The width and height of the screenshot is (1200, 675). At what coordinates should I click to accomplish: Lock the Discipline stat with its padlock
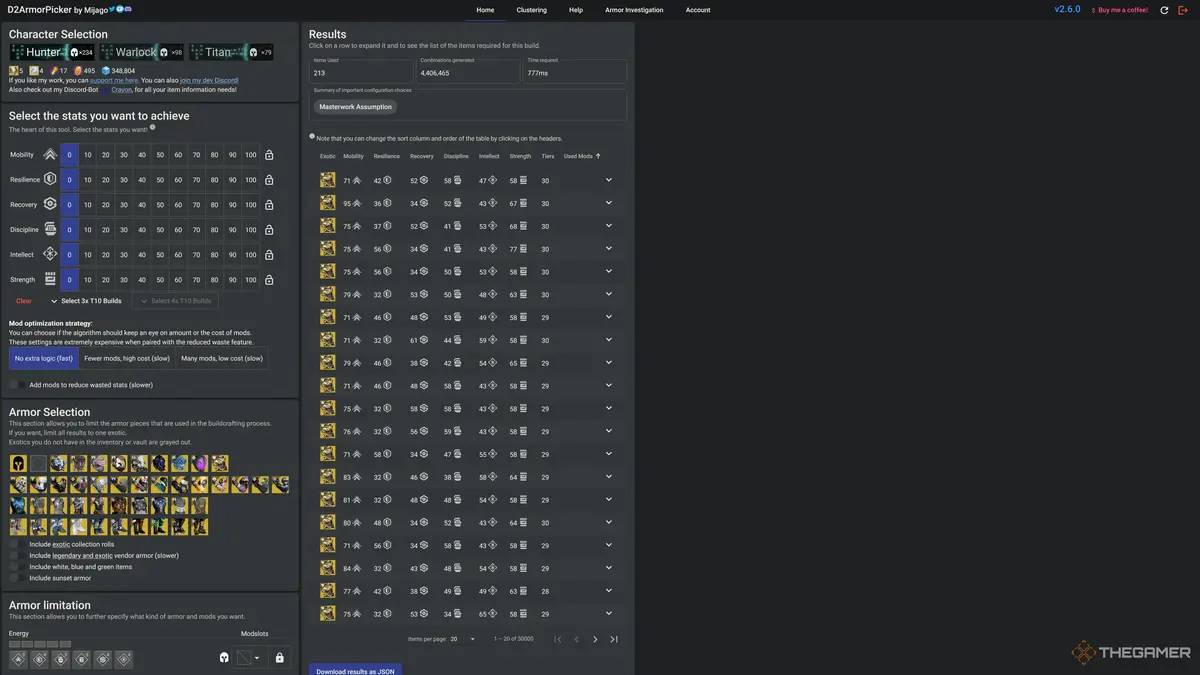point(269,230)
